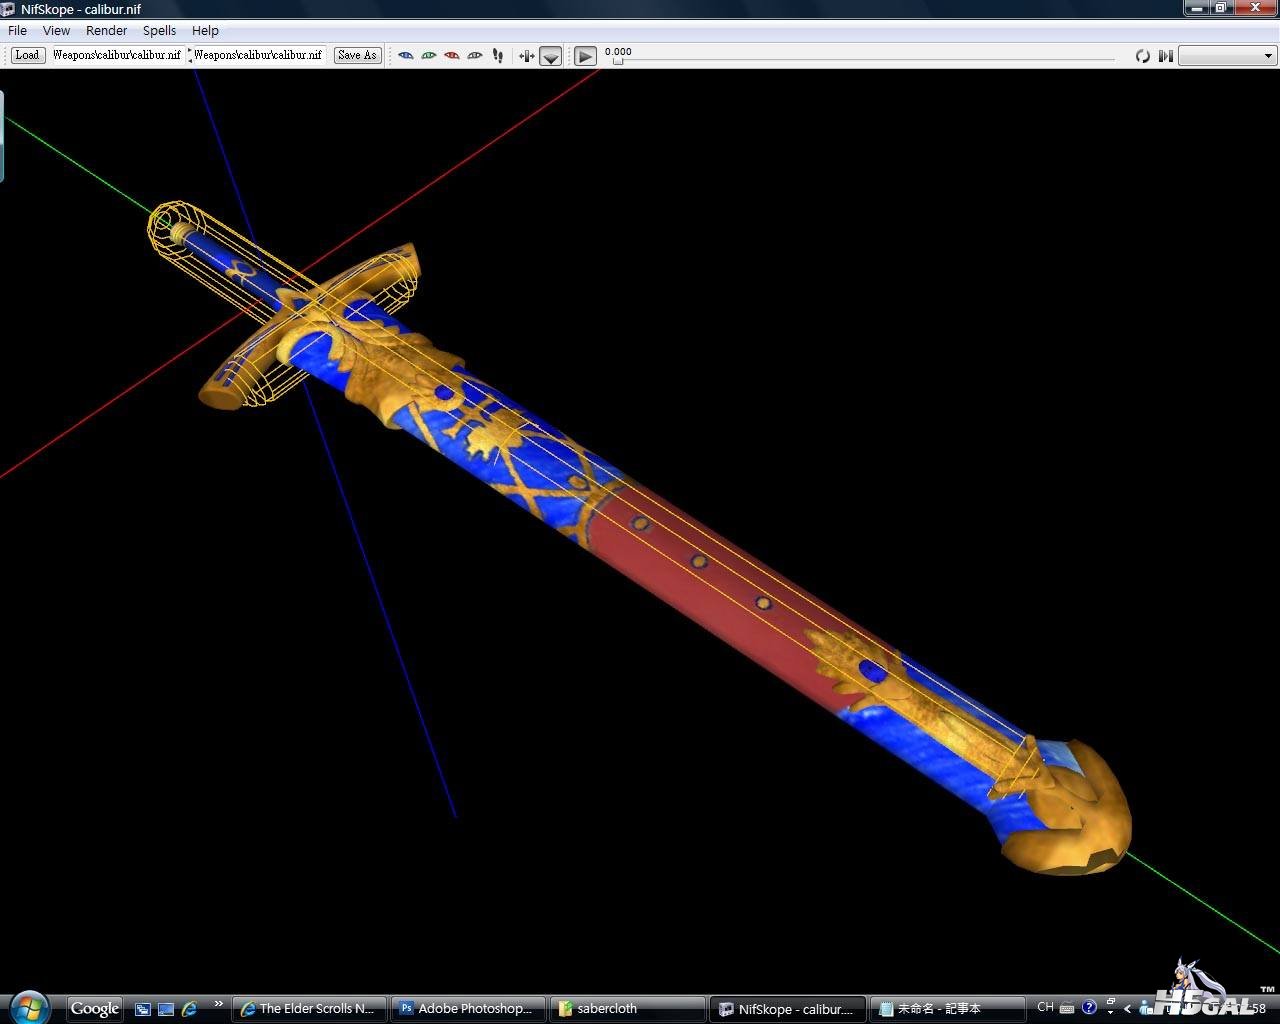The height and width of the screenshot is (1024, 1280).
Task: Focus the save file path field
Action: (x=259, y=55)
